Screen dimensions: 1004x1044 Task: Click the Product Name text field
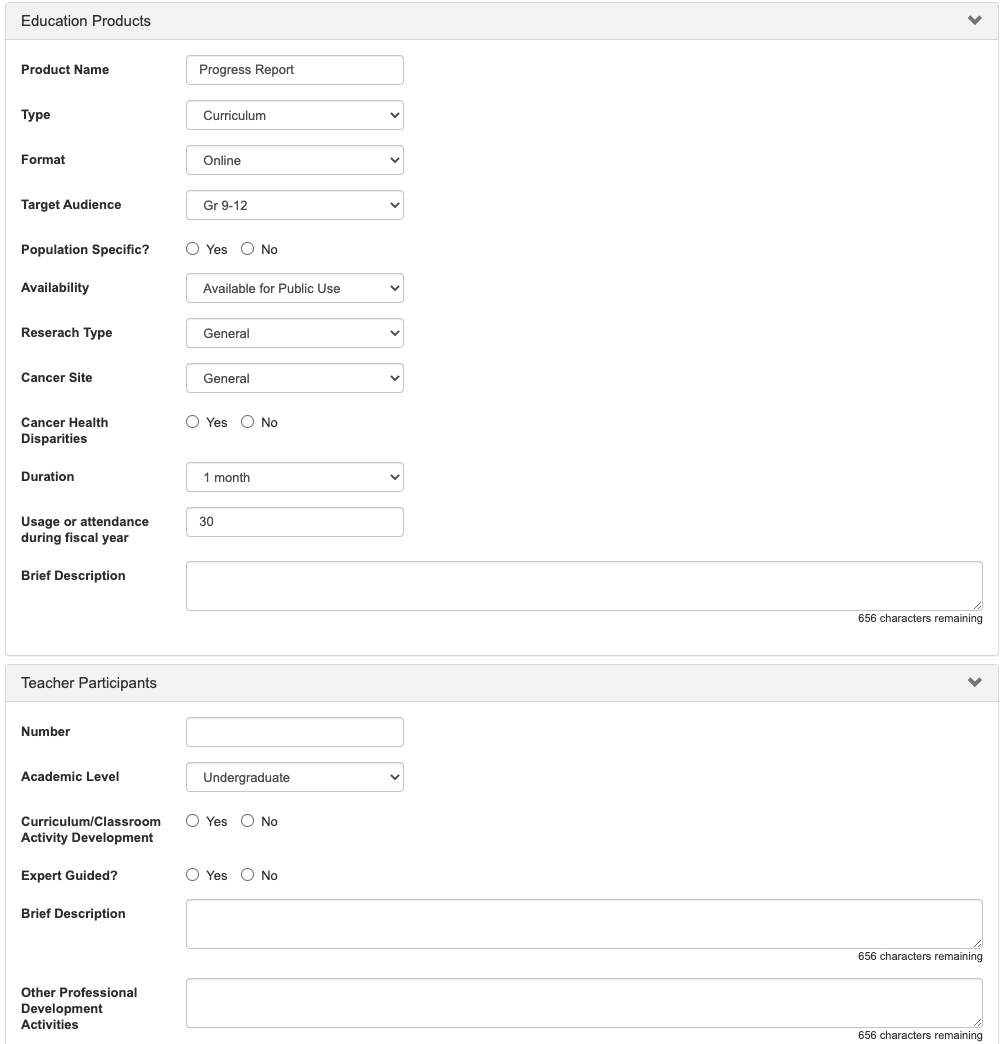295,70
